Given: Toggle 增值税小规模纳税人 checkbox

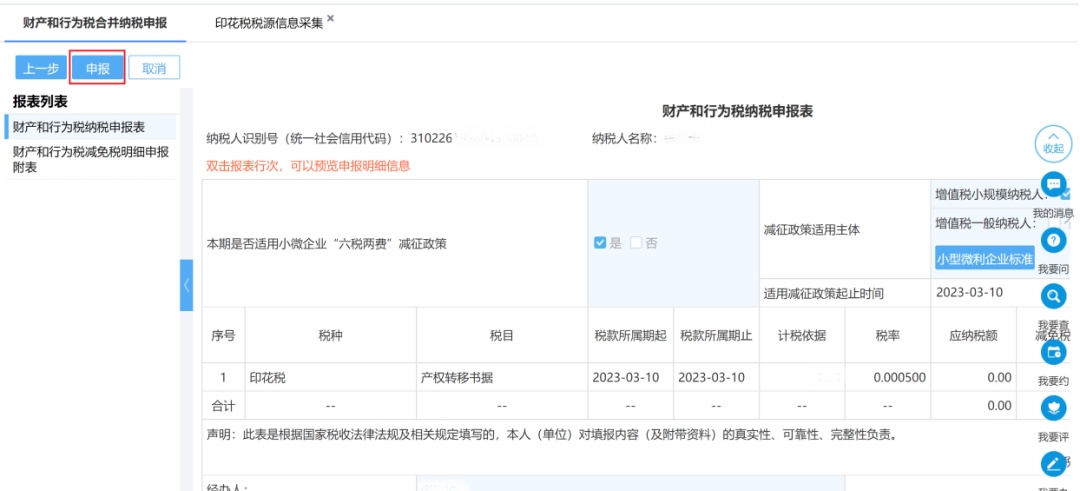Looking at the screenshot, I should click(1065, 194).
